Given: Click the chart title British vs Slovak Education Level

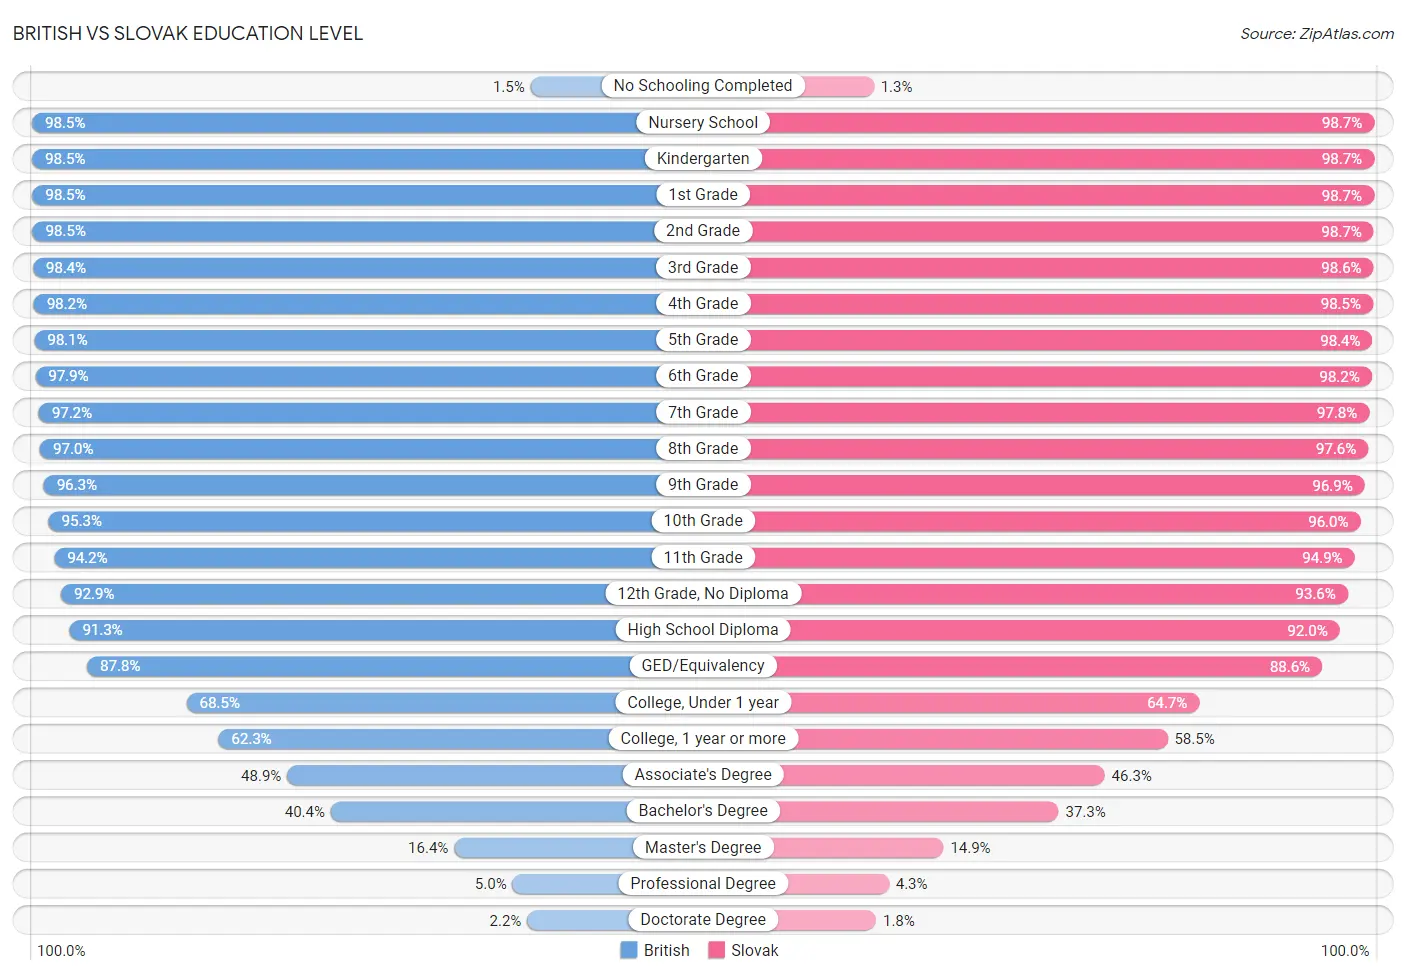Looking at the screenshot, I should 188,33.
